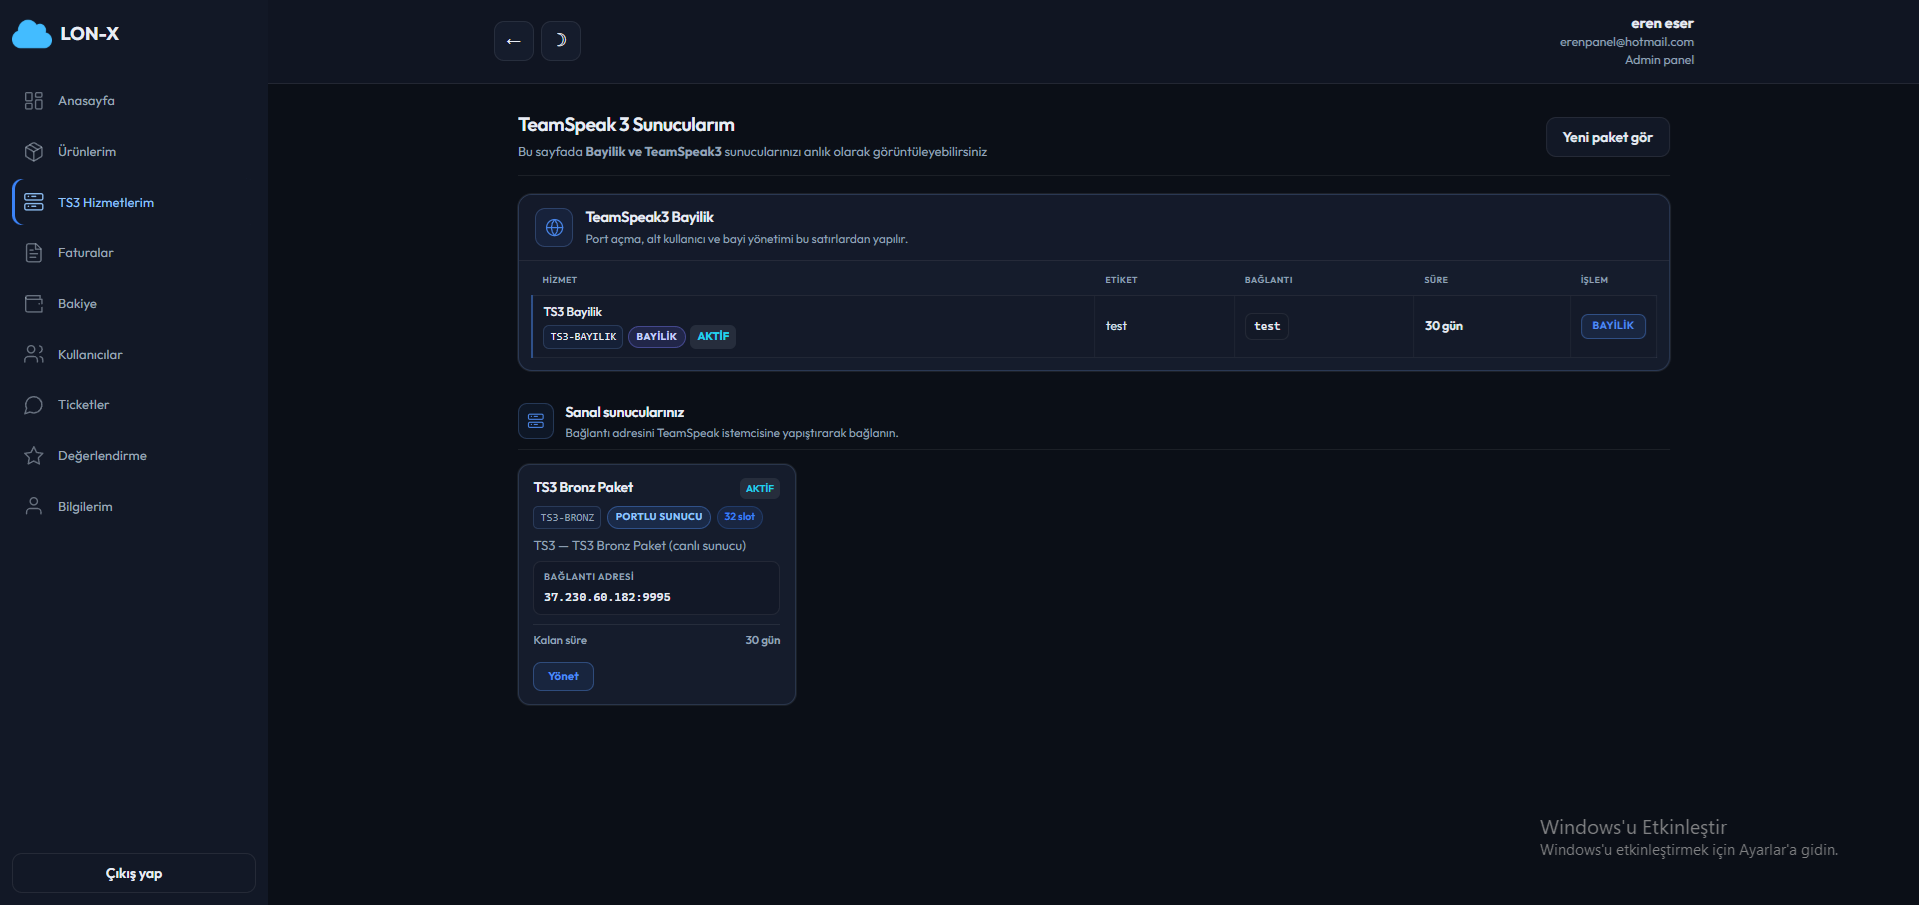Screen dimensions: 1919x905
Task: Navigate to Faturalar page
Action: (x=134, y=253)
